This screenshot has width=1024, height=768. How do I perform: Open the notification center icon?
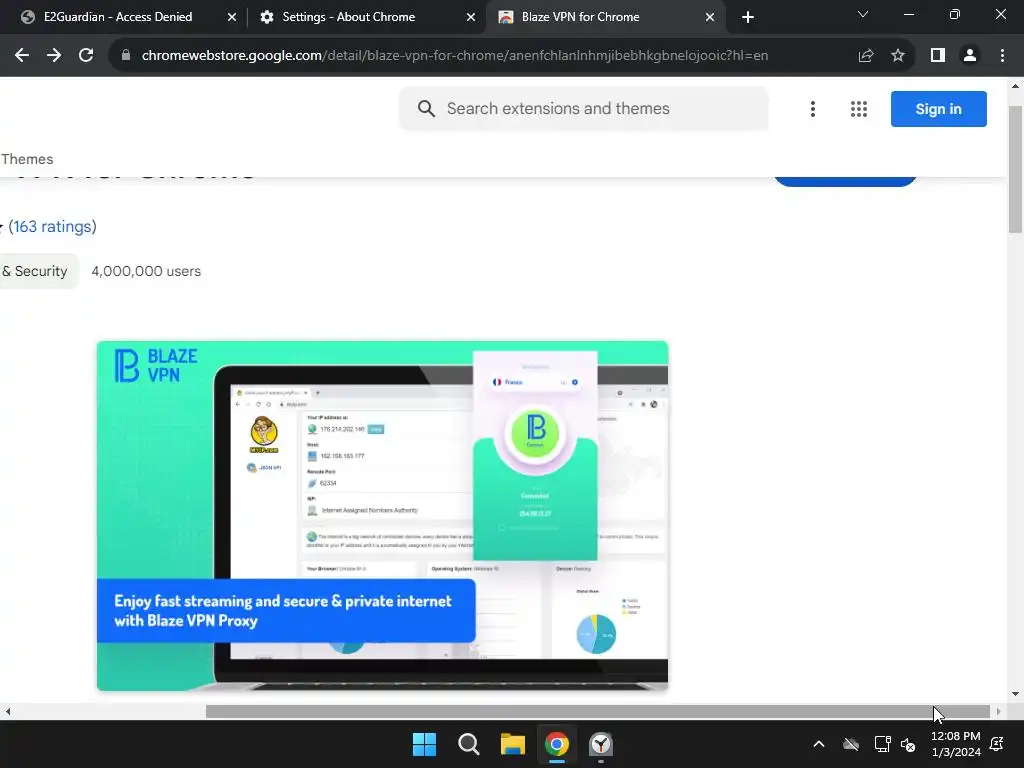pos(997,744)
